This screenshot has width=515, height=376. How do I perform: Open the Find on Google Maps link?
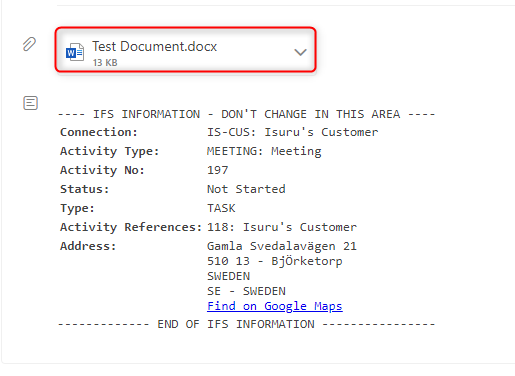[275, 306]
